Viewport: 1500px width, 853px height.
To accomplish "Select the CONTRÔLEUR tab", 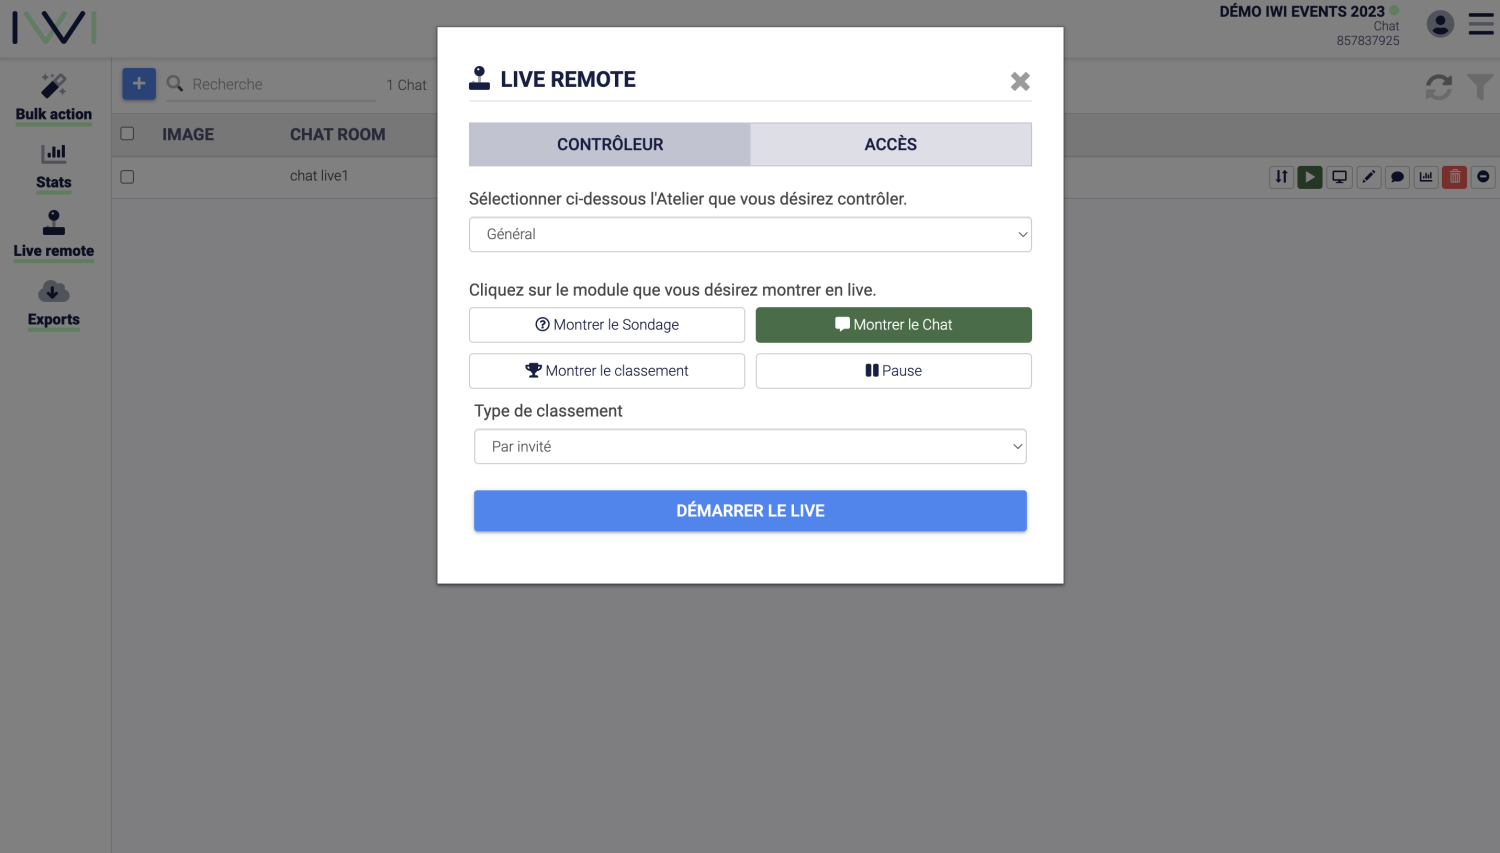I will point(610,144).
